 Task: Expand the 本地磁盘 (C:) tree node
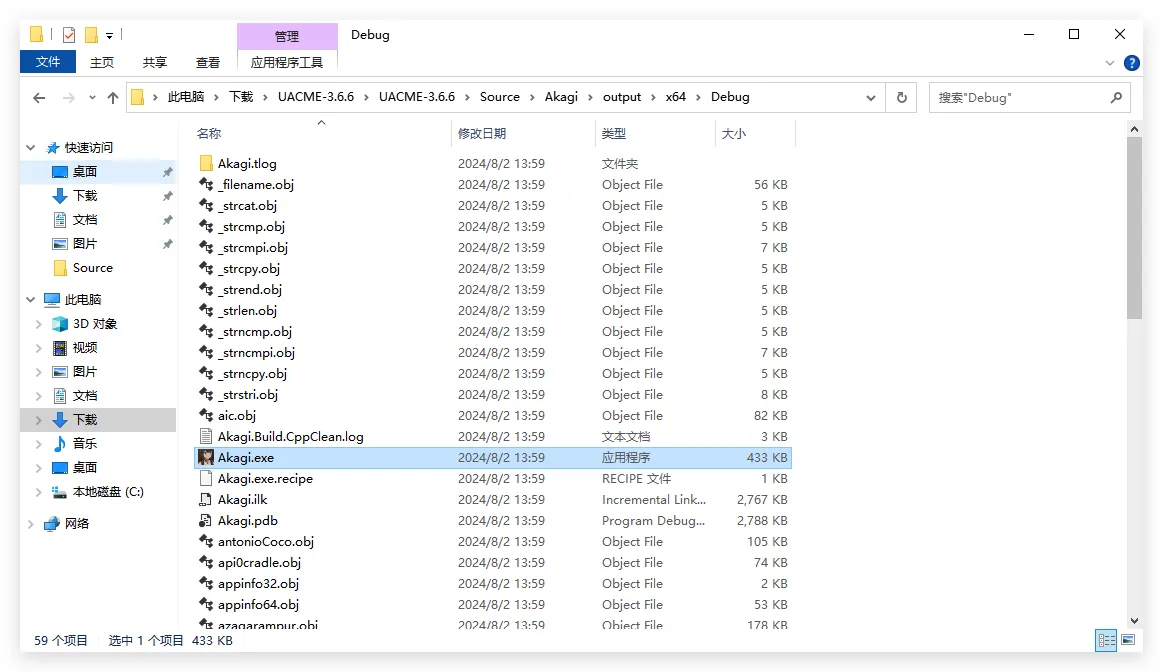[x=39, y=492]
